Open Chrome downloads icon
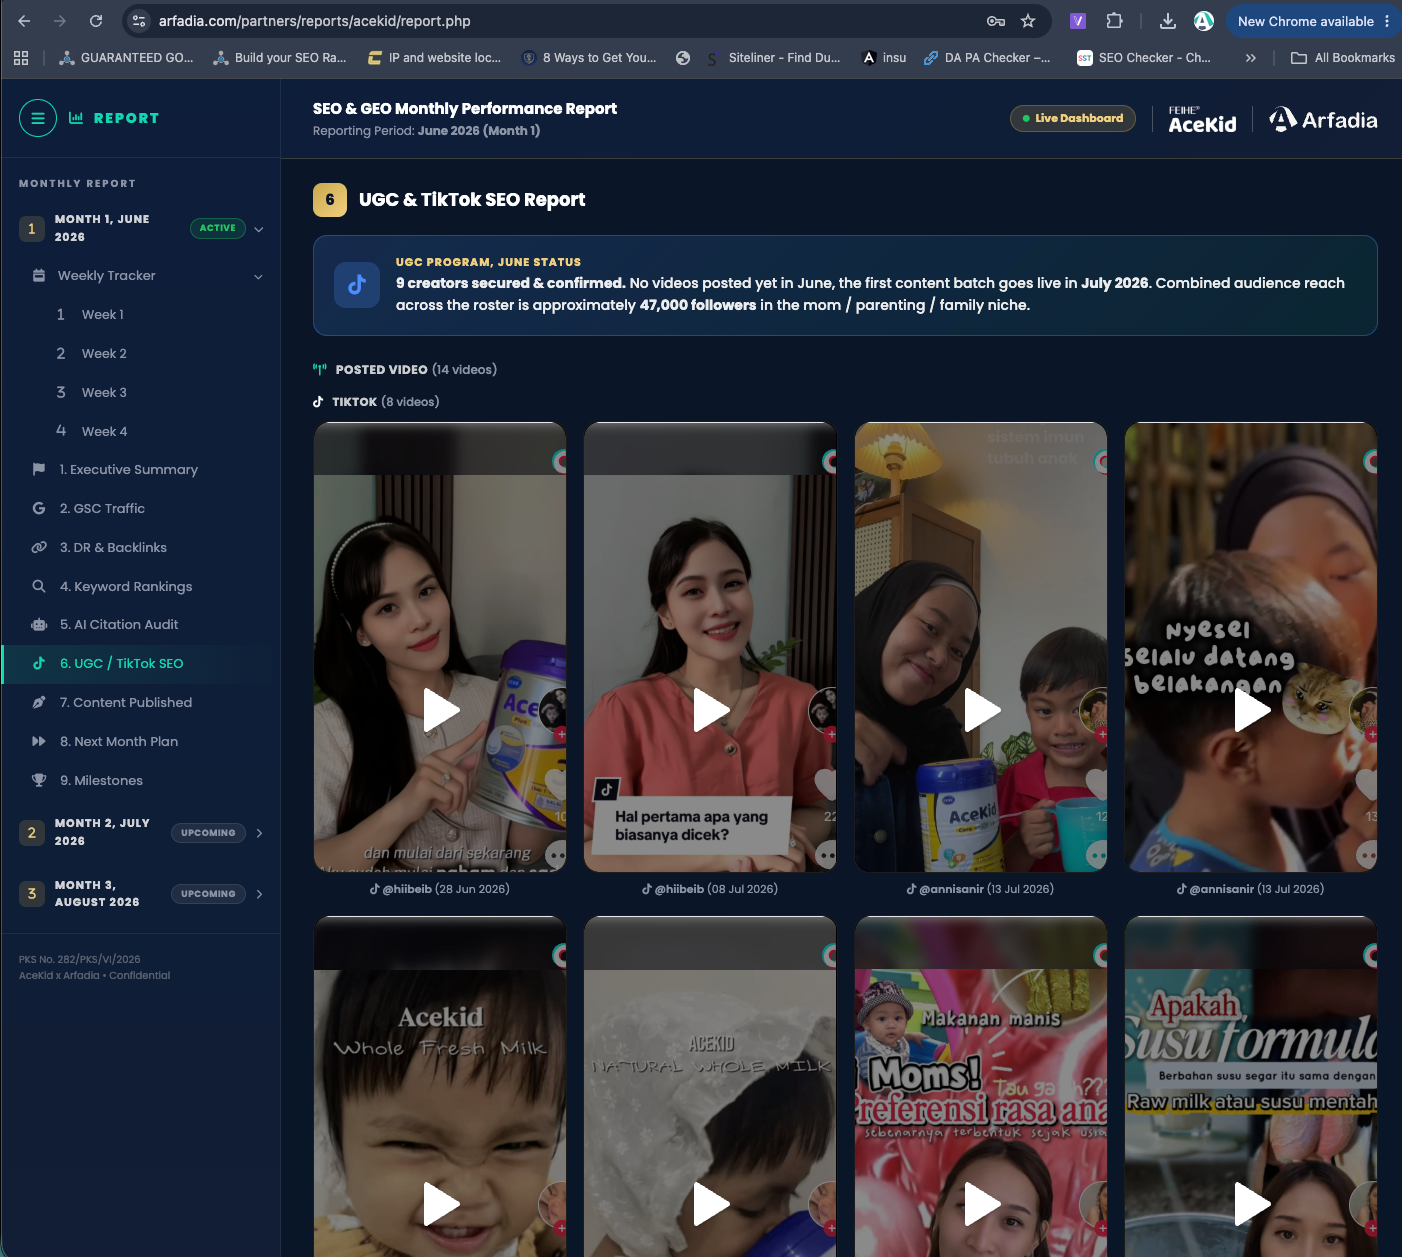 [x=1167, y=21]
